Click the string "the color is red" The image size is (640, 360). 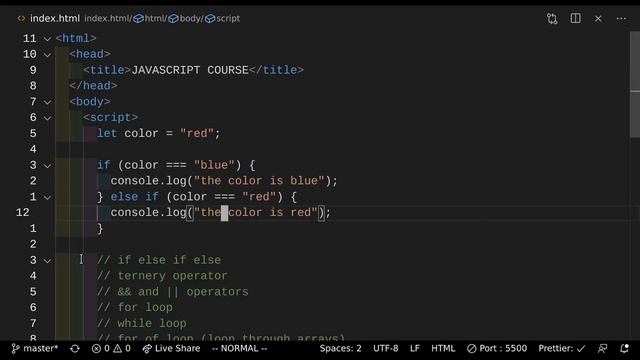coord(256,213)
